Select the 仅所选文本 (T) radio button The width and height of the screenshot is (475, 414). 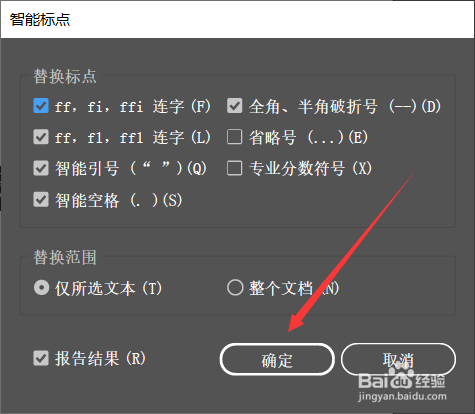click(42, 288)
